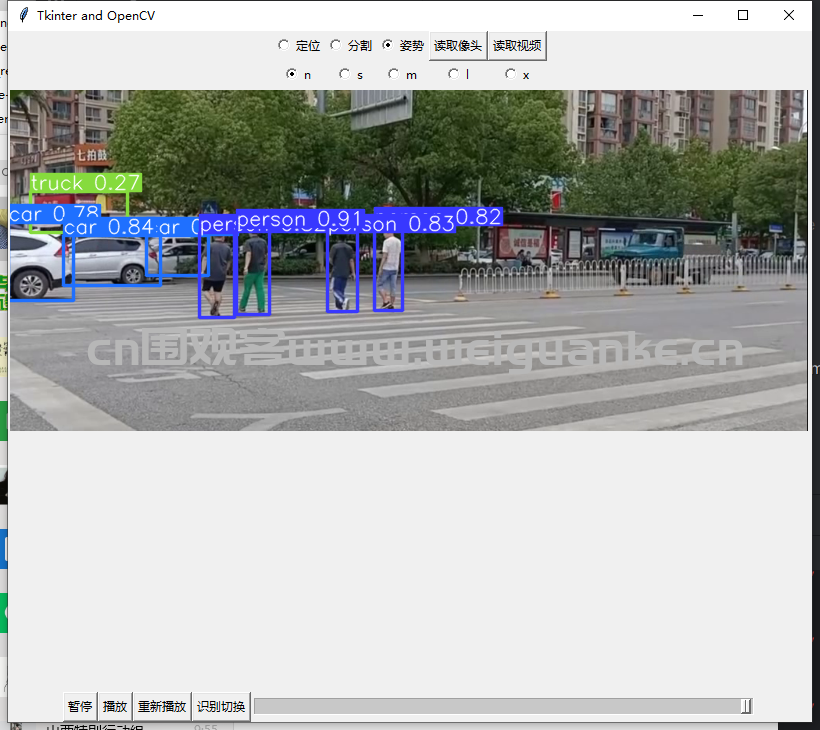Choose model size n radio button
This screenshot has height=730, width=820.
pos(299,75)
